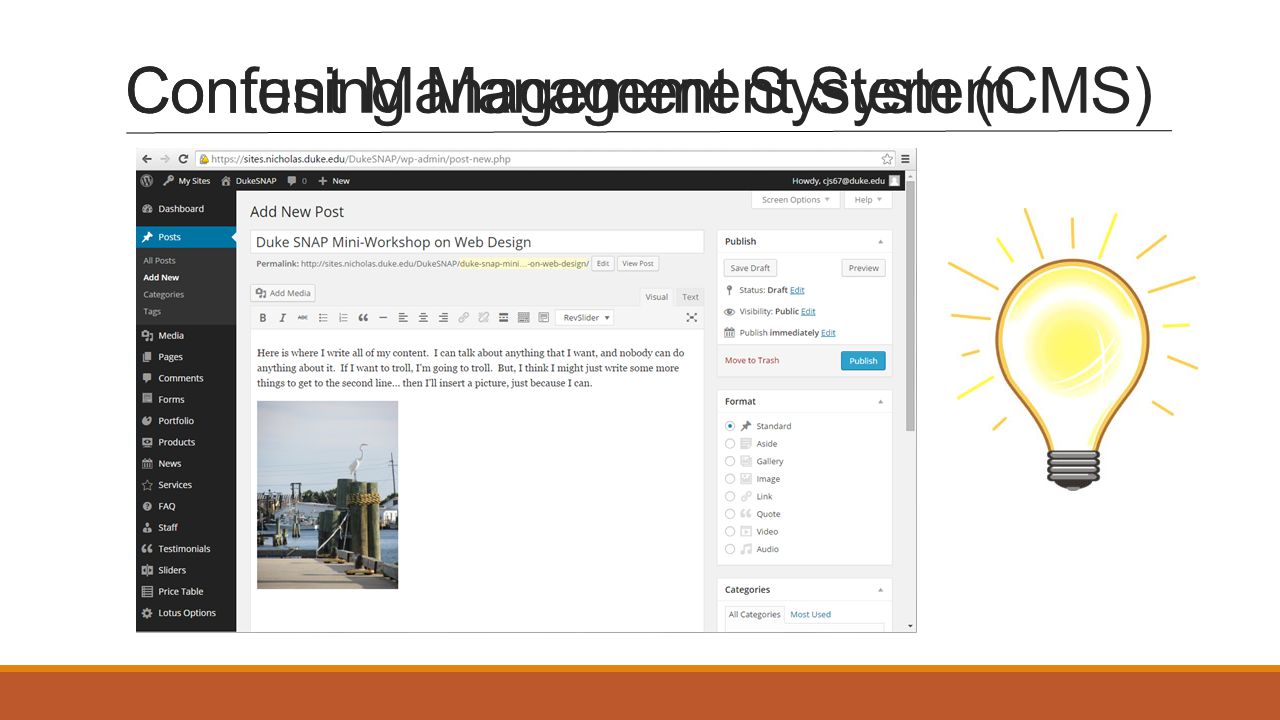Align text center
Screen dimensions: 1280x720
tap(423, 317)
